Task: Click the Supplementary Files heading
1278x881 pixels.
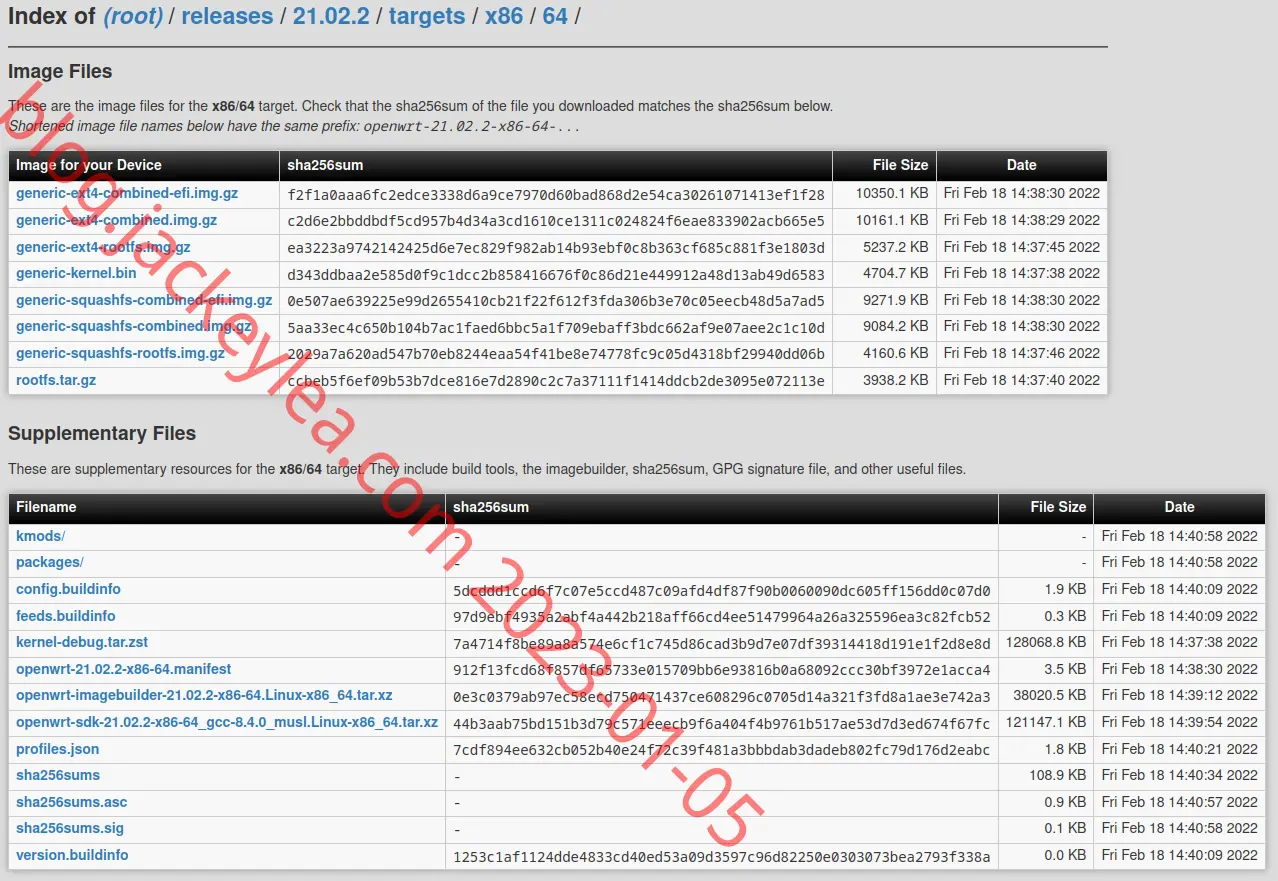Action: pos(102,434)
